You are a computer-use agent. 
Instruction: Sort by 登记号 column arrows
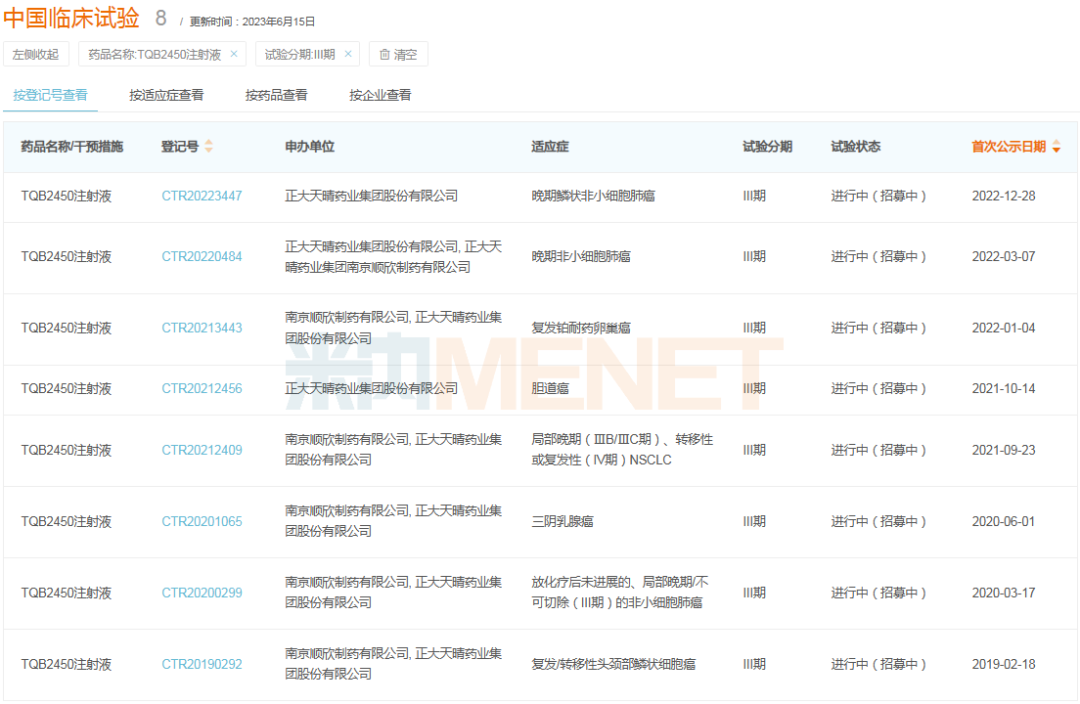tap(209, 146)
